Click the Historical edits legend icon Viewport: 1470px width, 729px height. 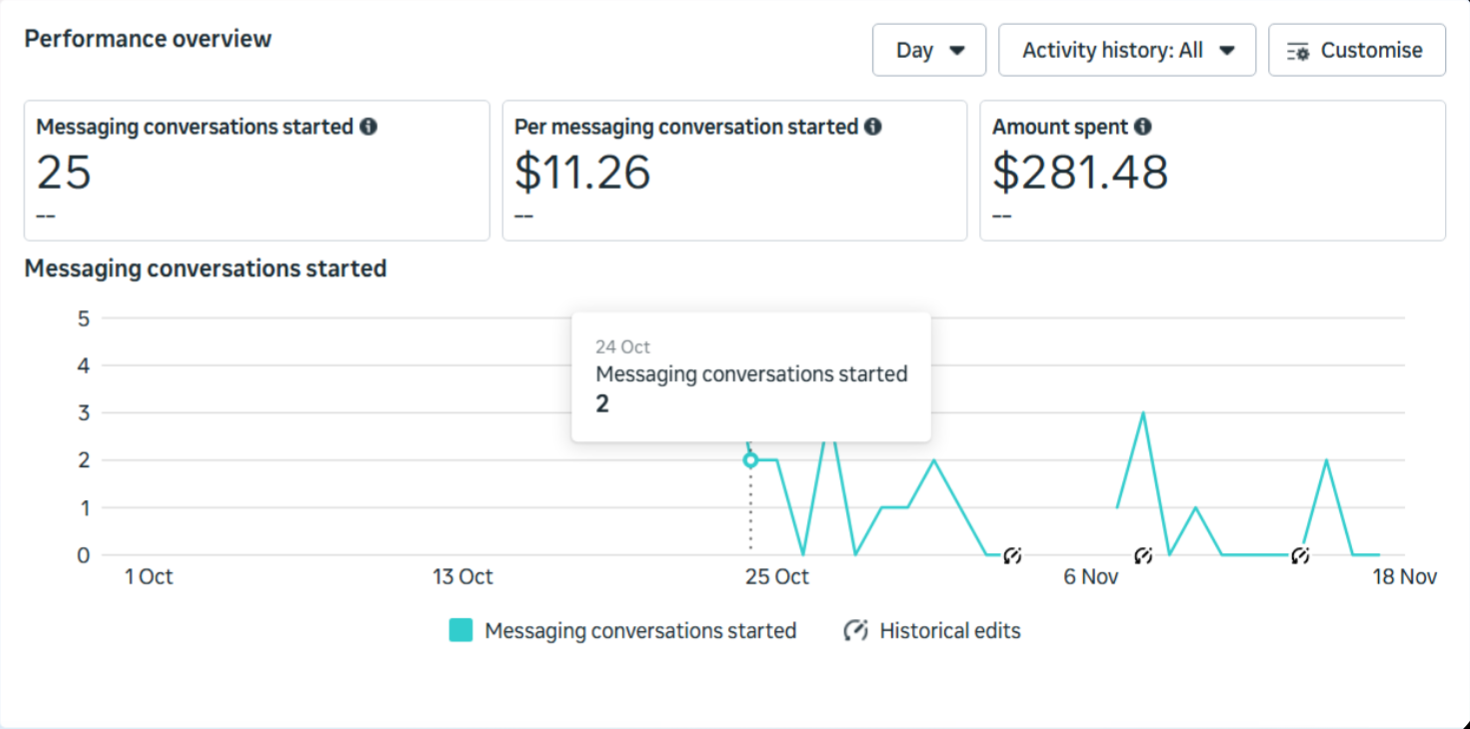pos(855,631)
